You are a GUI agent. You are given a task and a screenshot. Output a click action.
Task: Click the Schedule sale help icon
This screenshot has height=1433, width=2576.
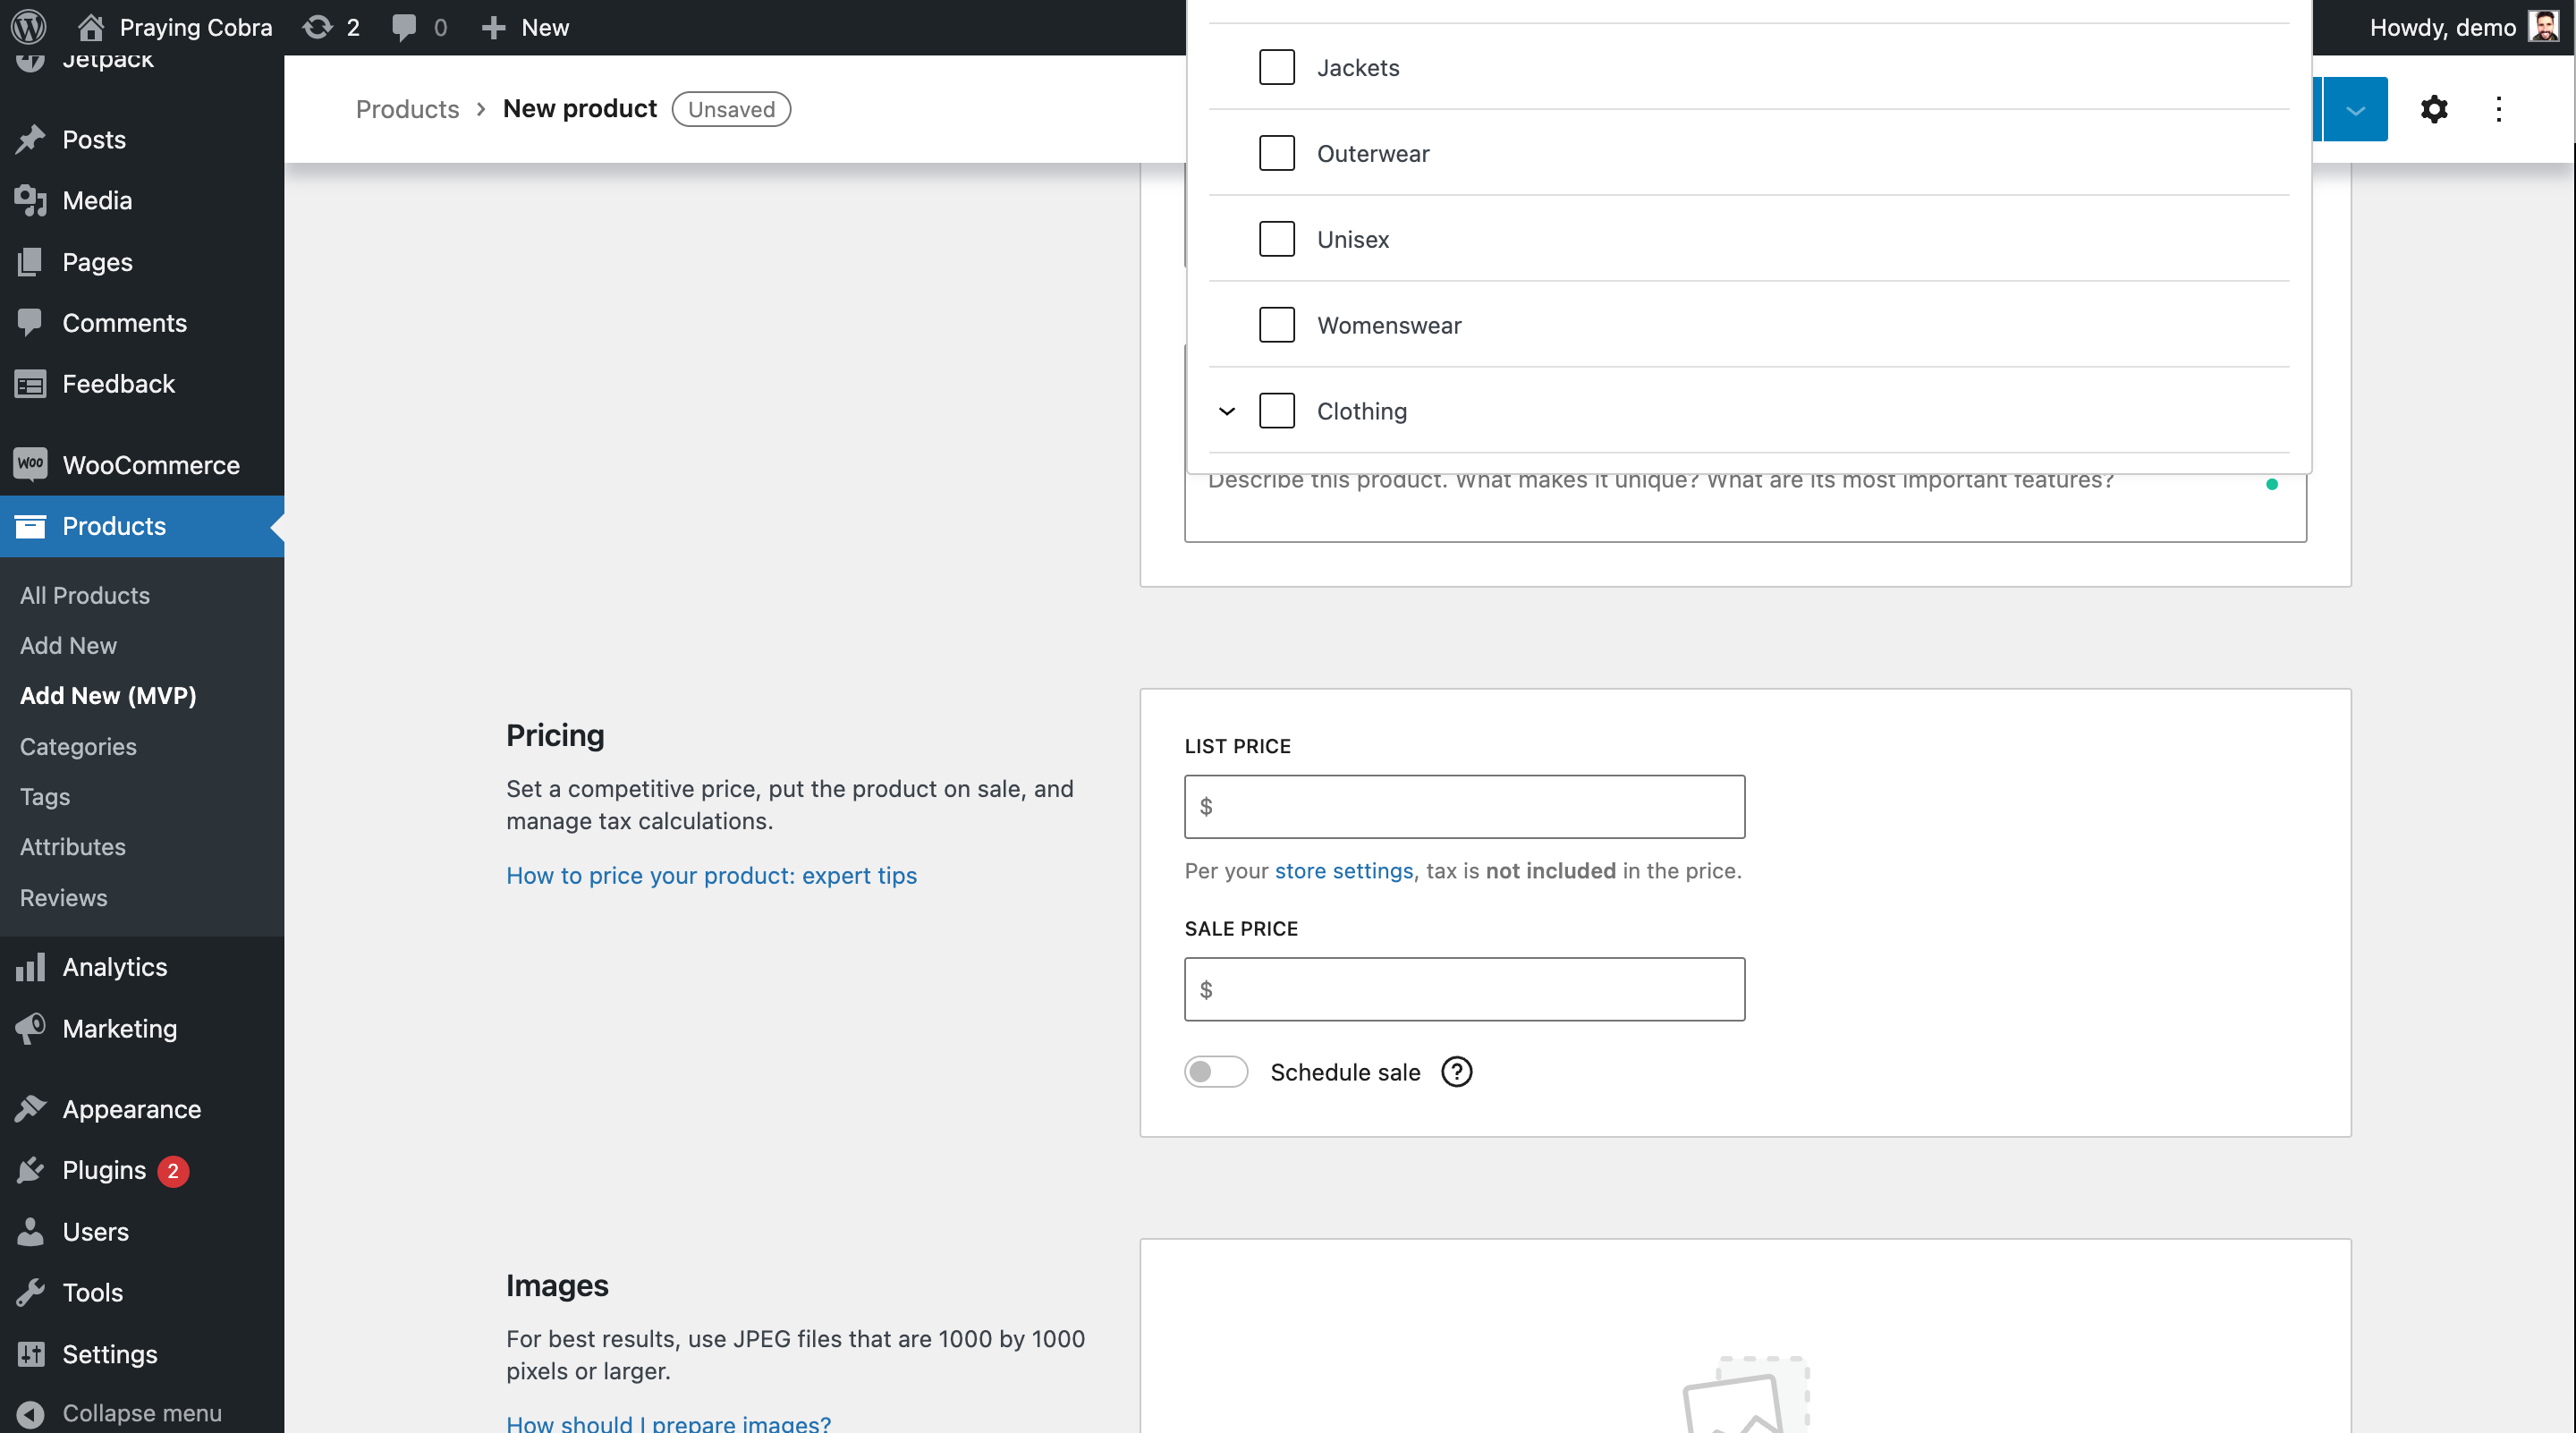(1458, 1072)
